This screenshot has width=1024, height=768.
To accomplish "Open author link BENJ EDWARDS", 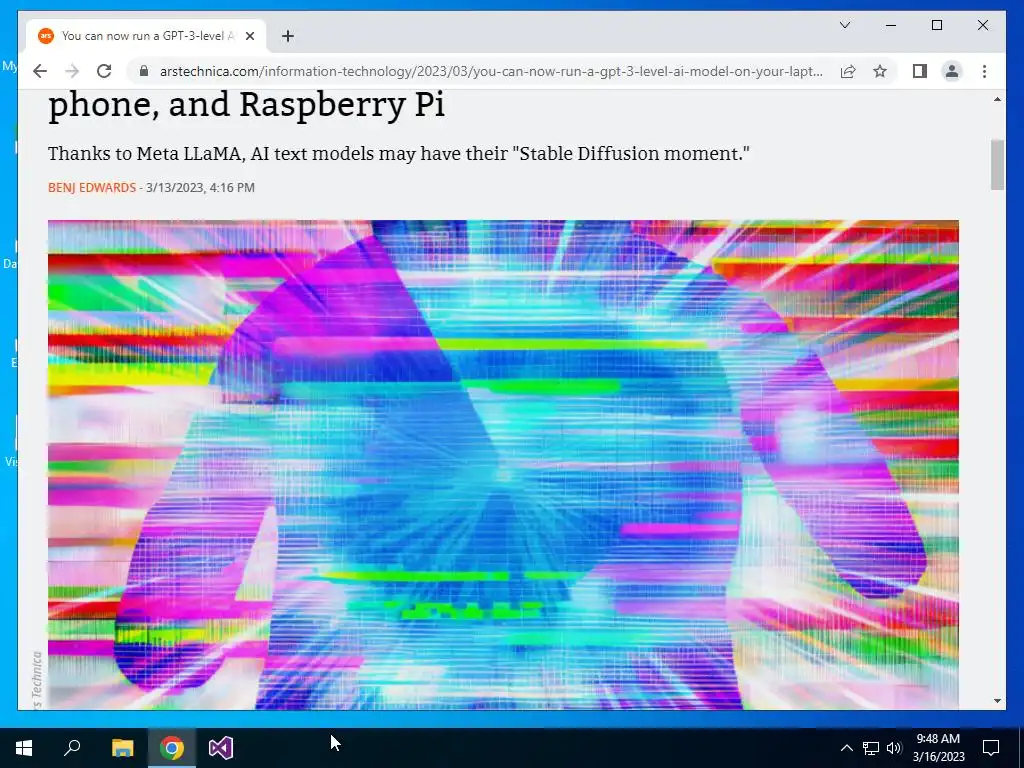I will coord(92,187).
